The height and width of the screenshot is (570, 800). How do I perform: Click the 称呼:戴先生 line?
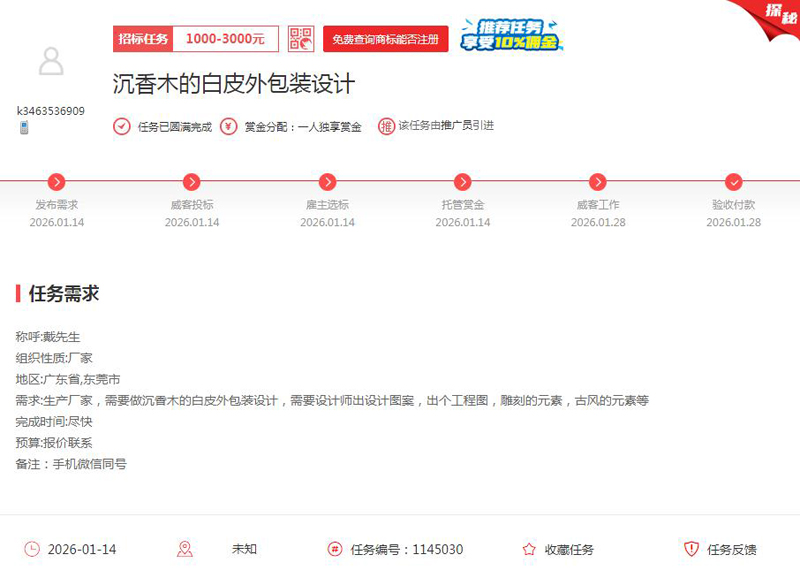point(48,337)
